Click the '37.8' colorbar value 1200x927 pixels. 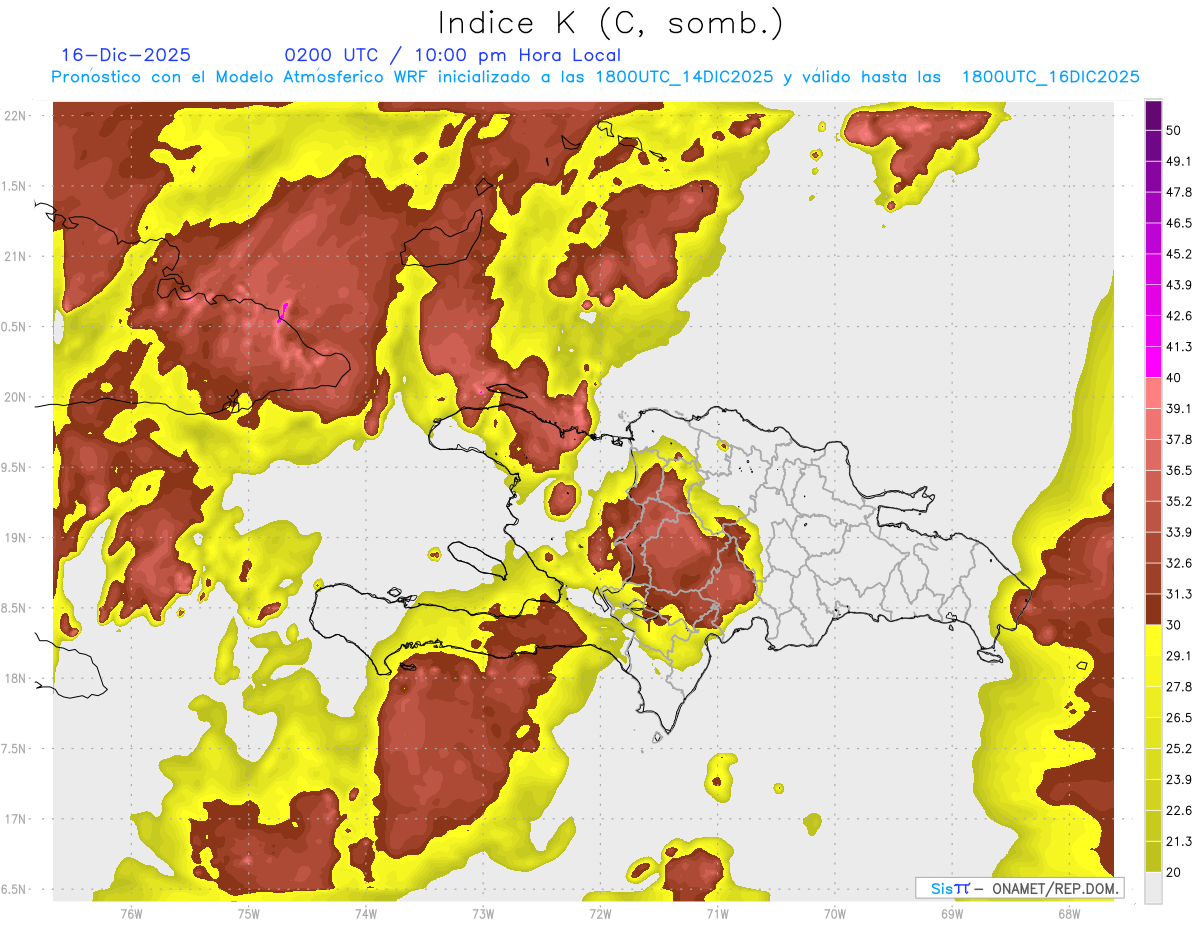[1178, 439]
